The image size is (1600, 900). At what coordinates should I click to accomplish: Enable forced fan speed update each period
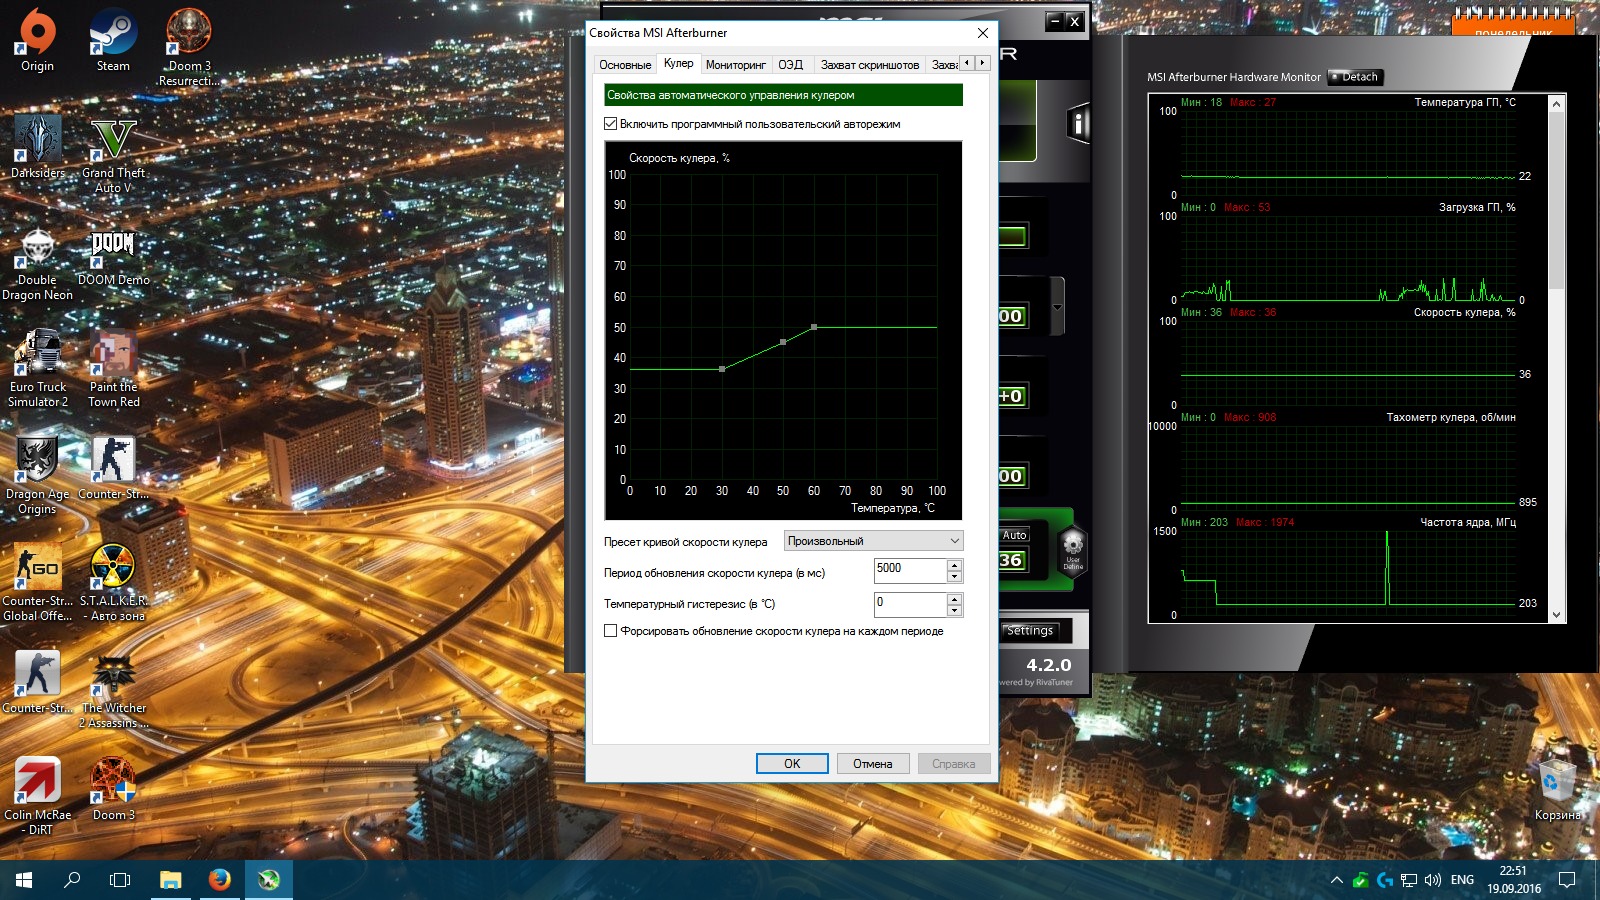[610, 631]
